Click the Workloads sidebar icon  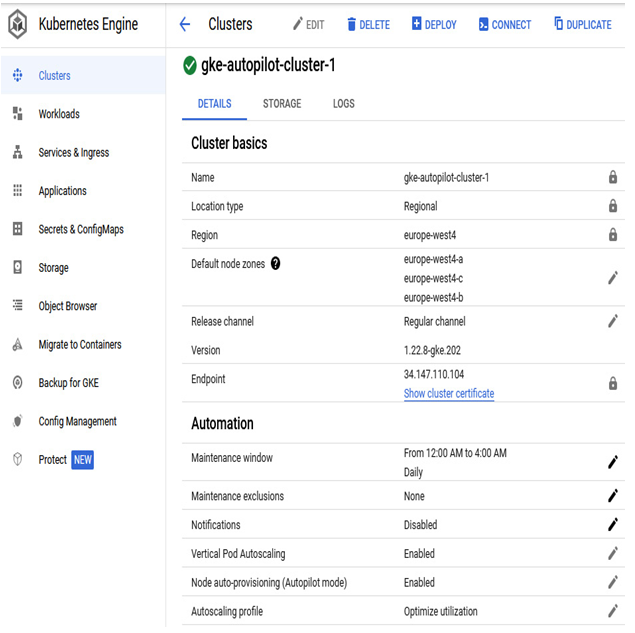[17, 114]
